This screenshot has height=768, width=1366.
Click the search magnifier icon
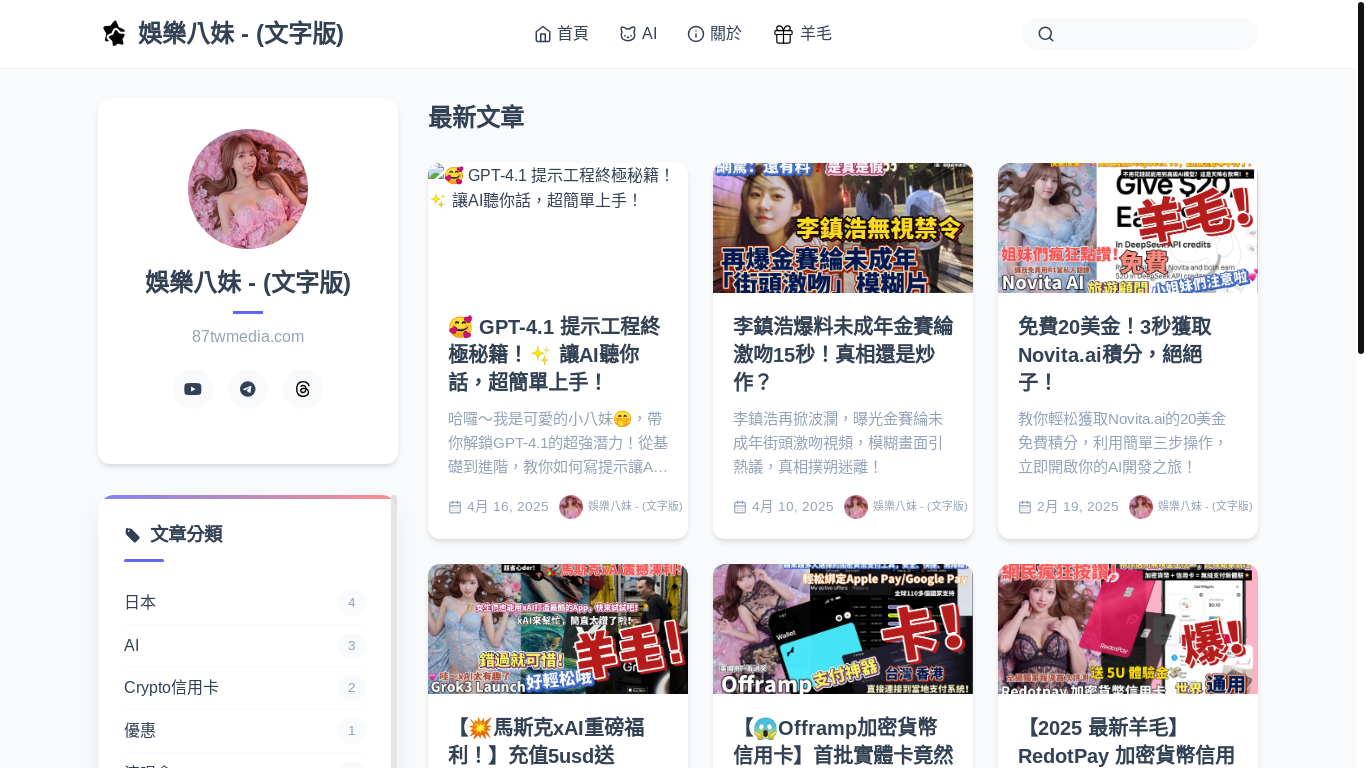coord(1046,34)
